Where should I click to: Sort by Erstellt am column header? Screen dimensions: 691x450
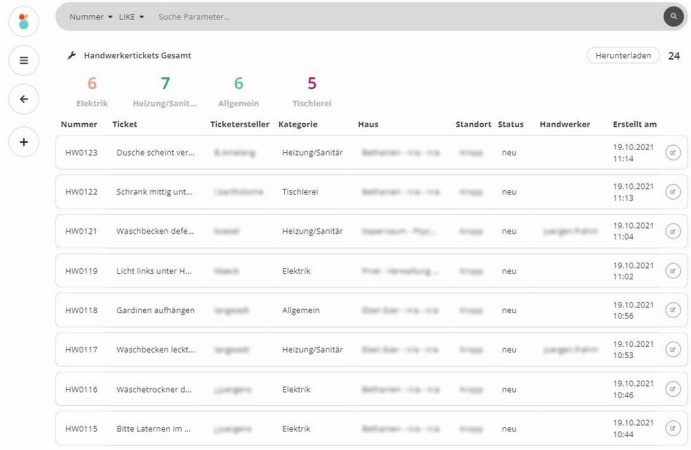pos(634,124)
